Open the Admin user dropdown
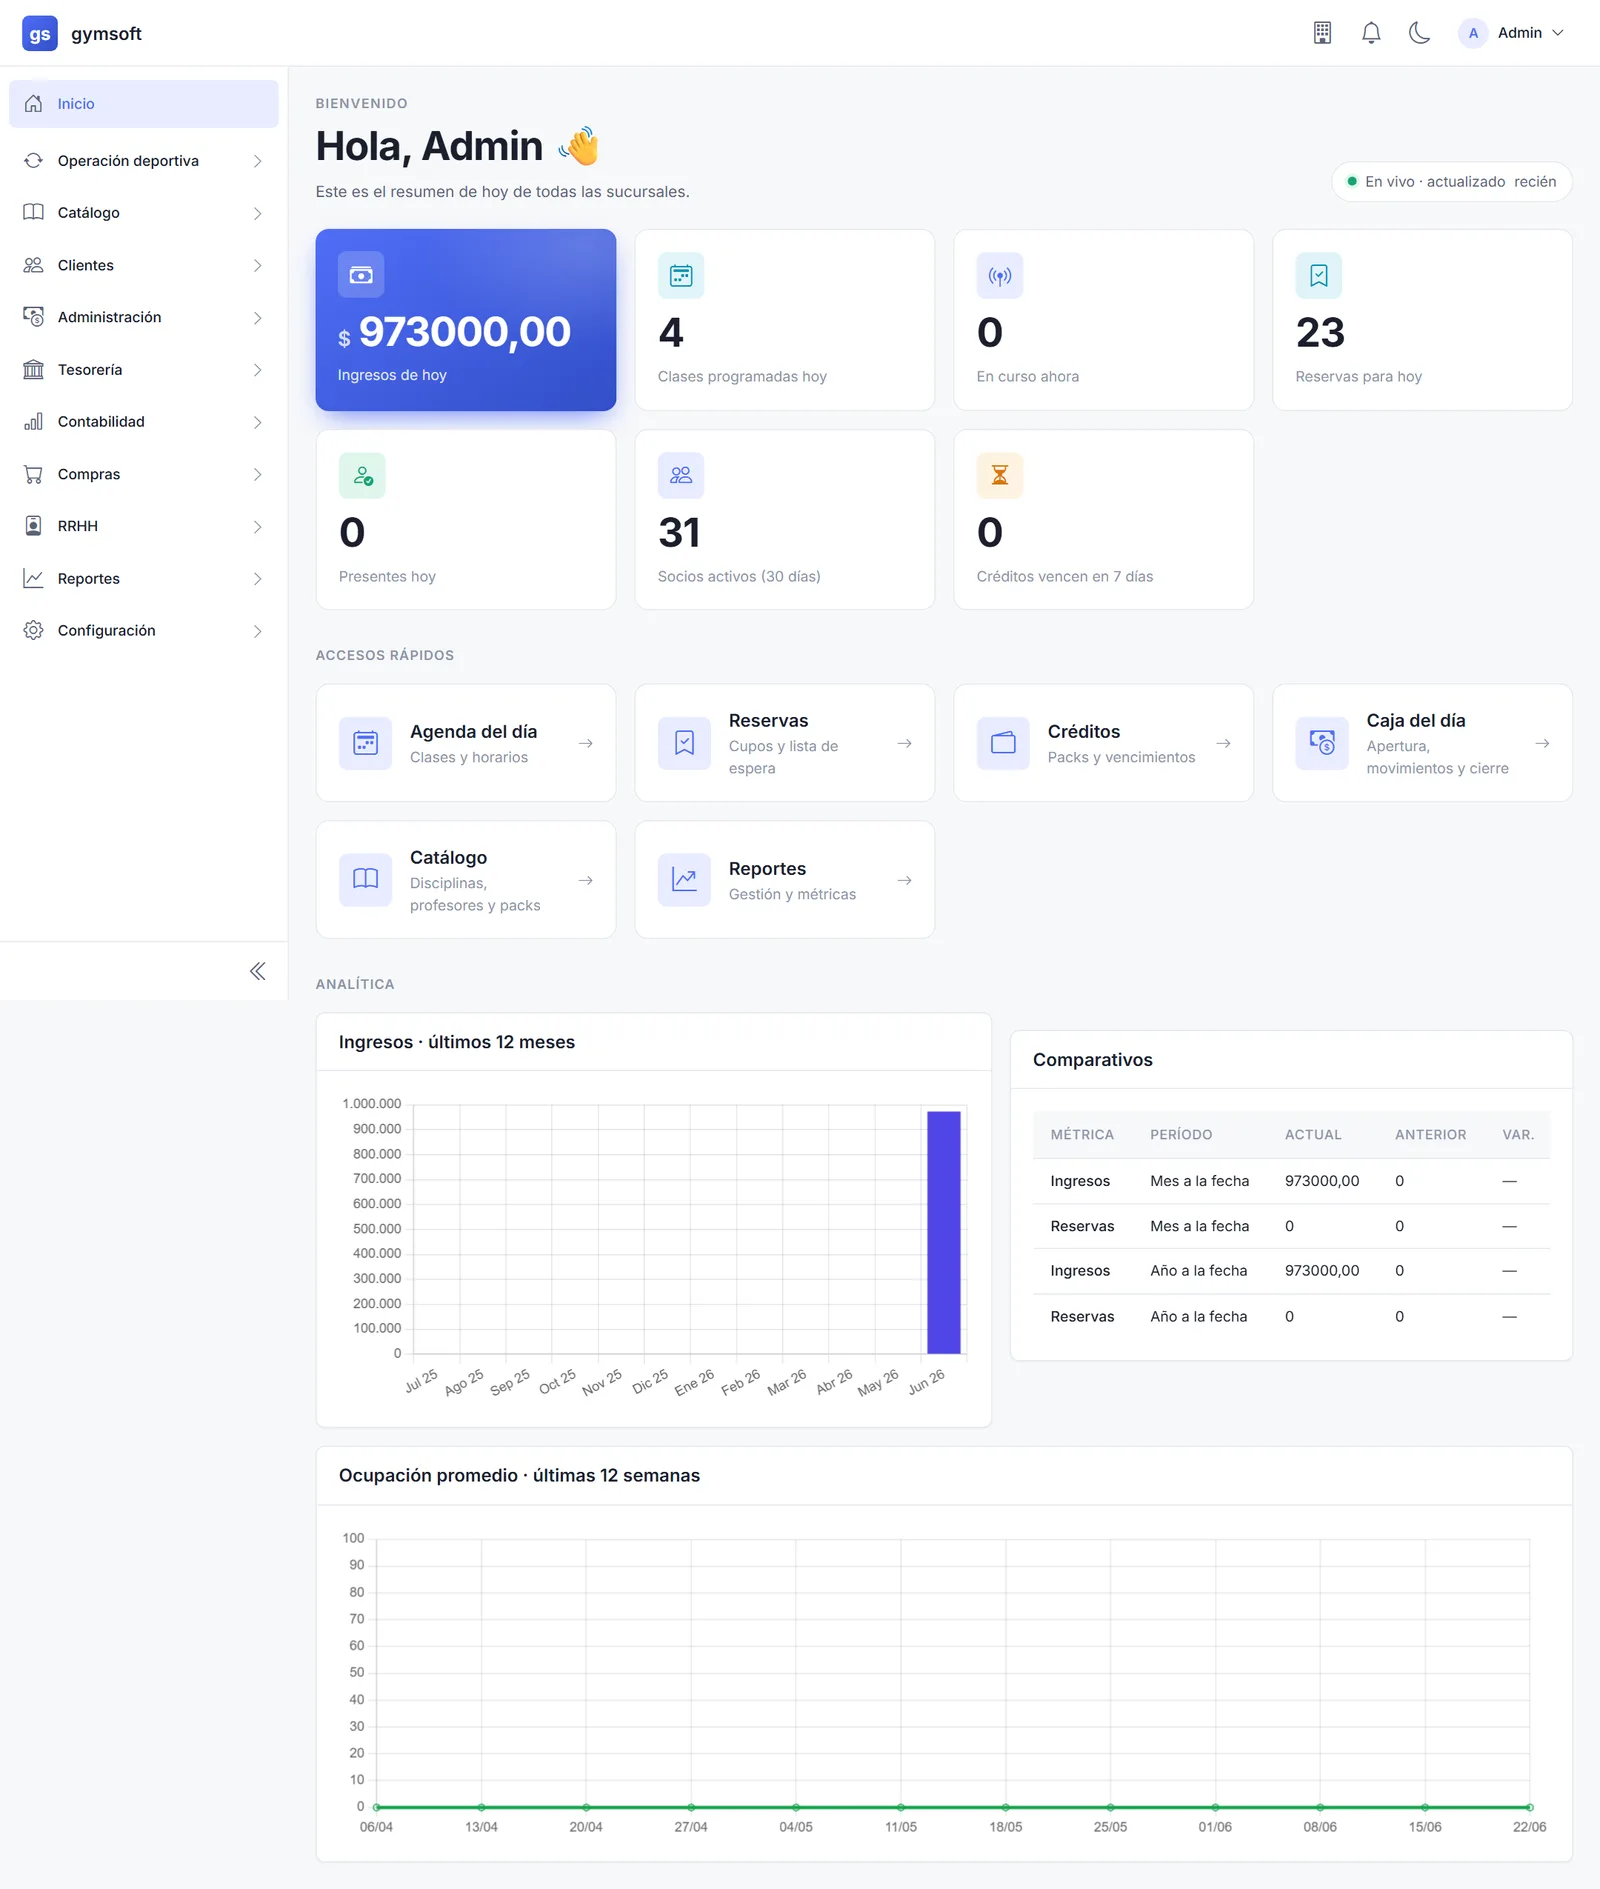The width and height of the screenshot is (1600, 1889). 1512,33
